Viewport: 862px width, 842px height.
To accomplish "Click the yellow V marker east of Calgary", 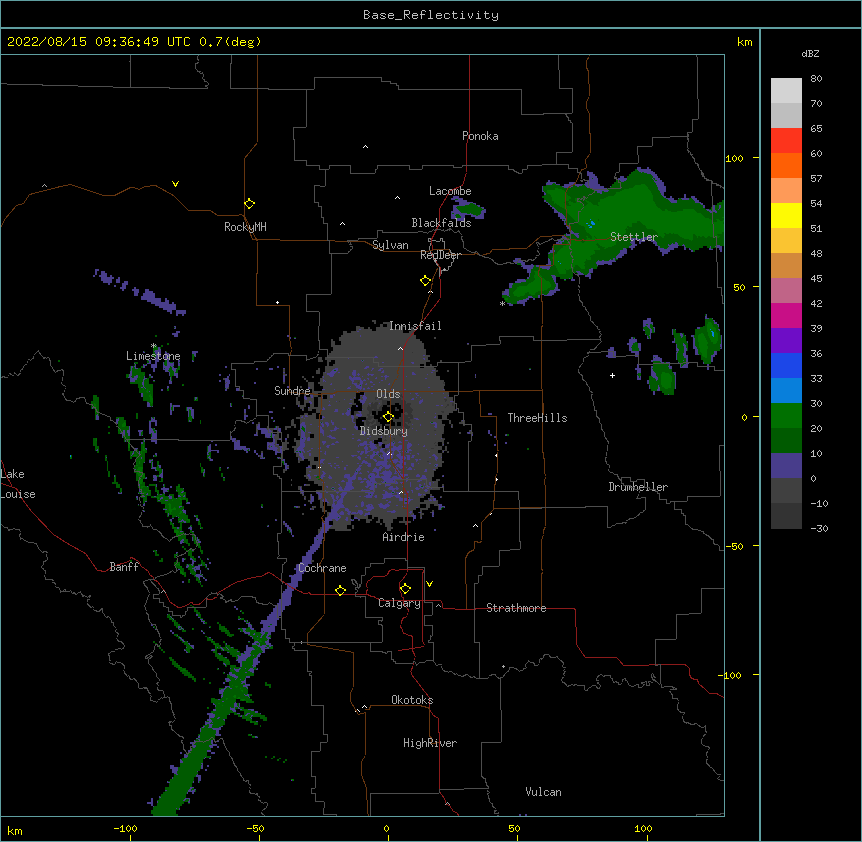I will coord(429,584).
